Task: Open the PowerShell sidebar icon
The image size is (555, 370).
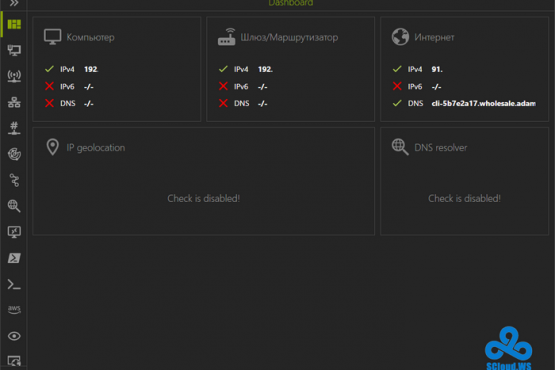Action: click(x=14, y=258)
